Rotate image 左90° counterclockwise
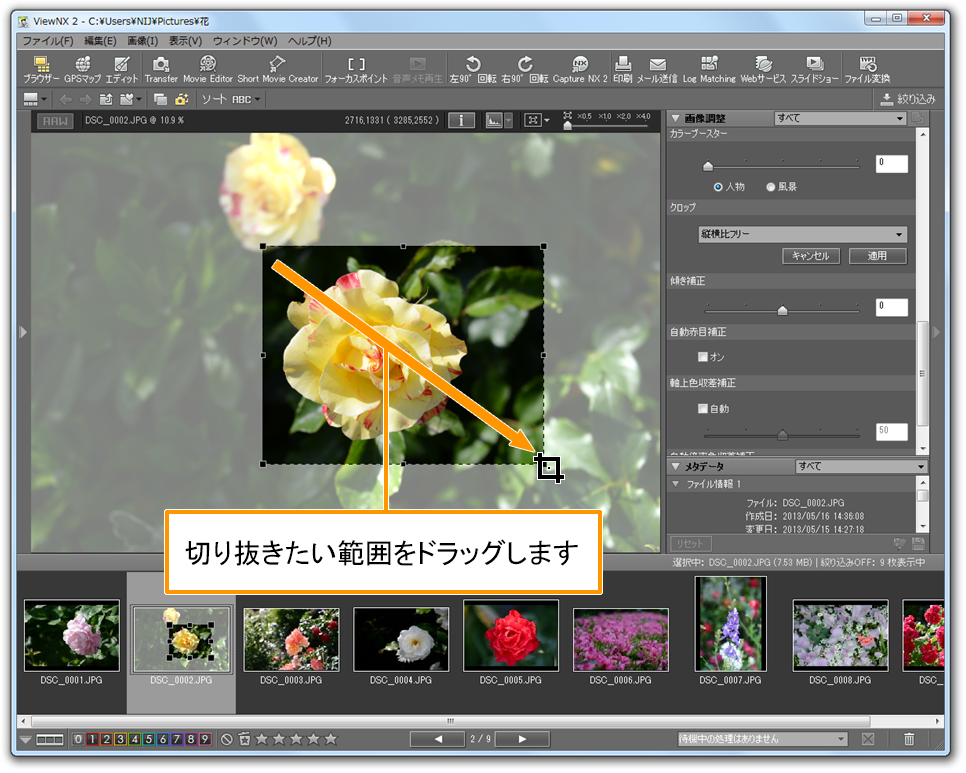The height and width of the screenshot is (773, 966). click(473, 70)
